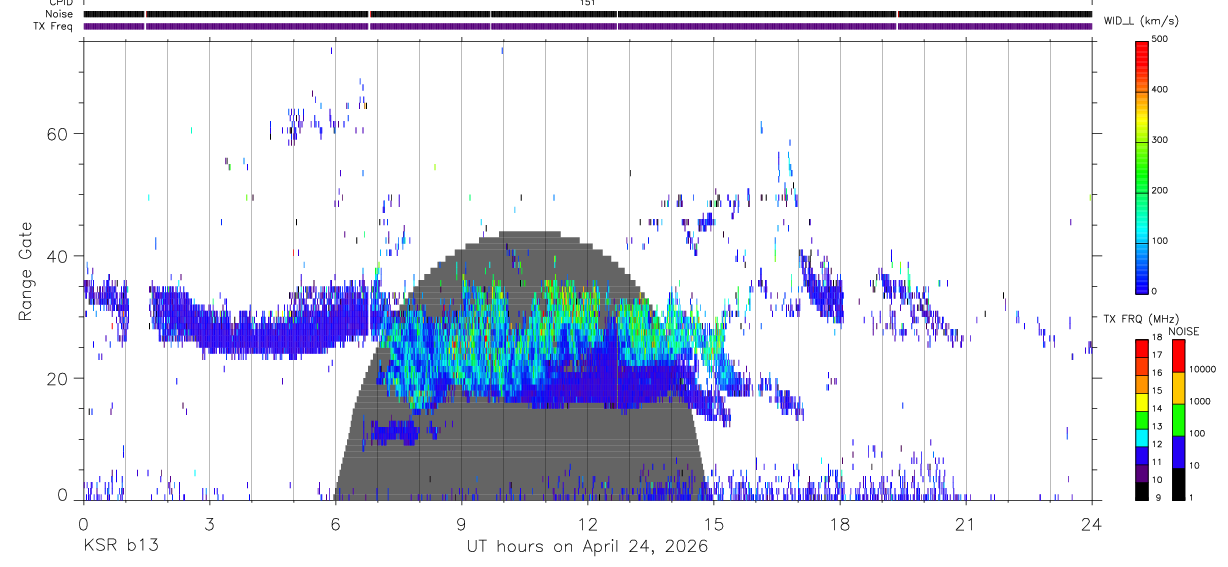Click the 100 label on width scale
Screen dimensions: 1228x567
click(x=1160, y=241)
